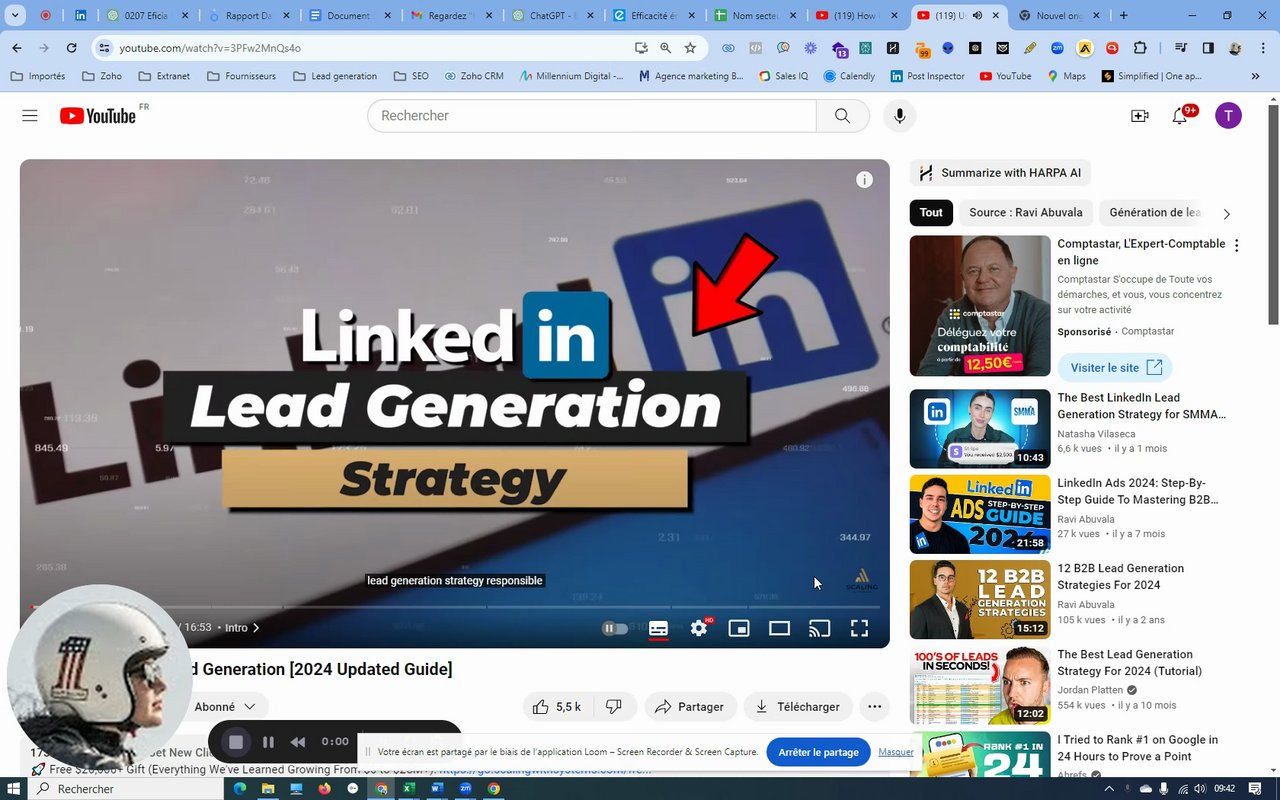Image resolution: width=1280 pixels, height=800 pixels.
Task: Click Summarize with HARPA AI
Action: click(1000, 173)
